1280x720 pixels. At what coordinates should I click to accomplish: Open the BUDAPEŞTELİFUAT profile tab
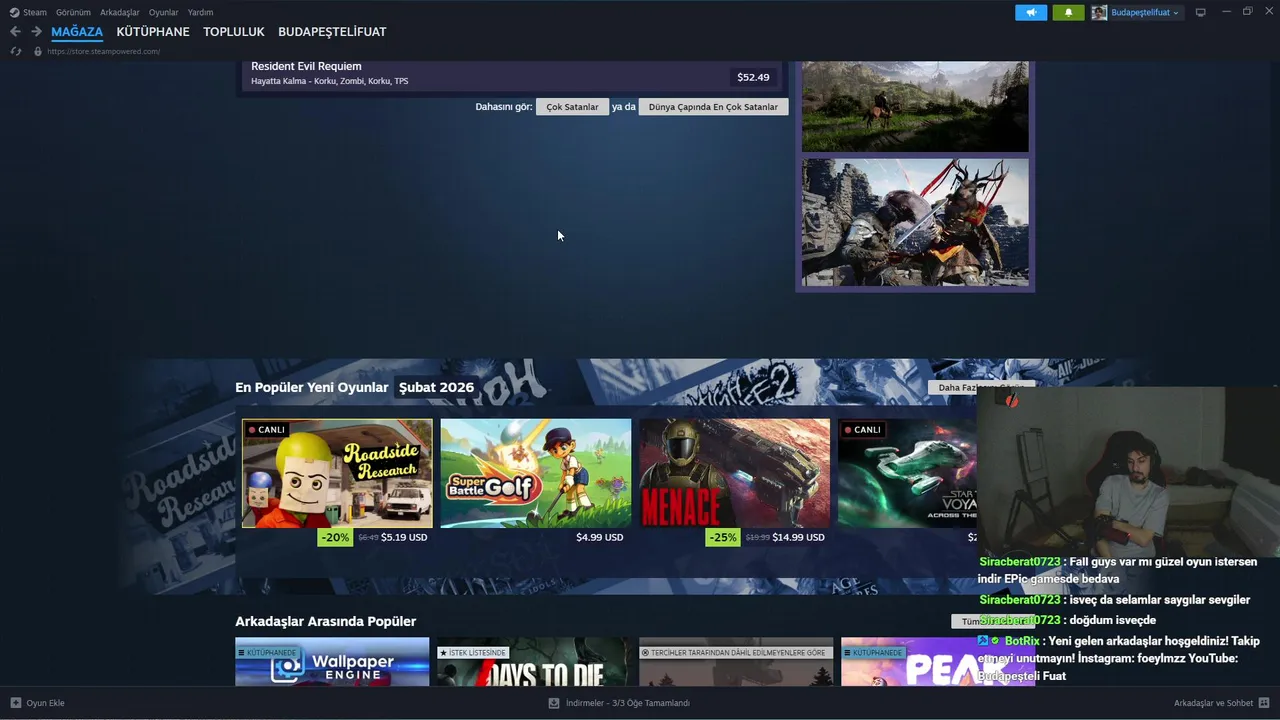(332, 32)
